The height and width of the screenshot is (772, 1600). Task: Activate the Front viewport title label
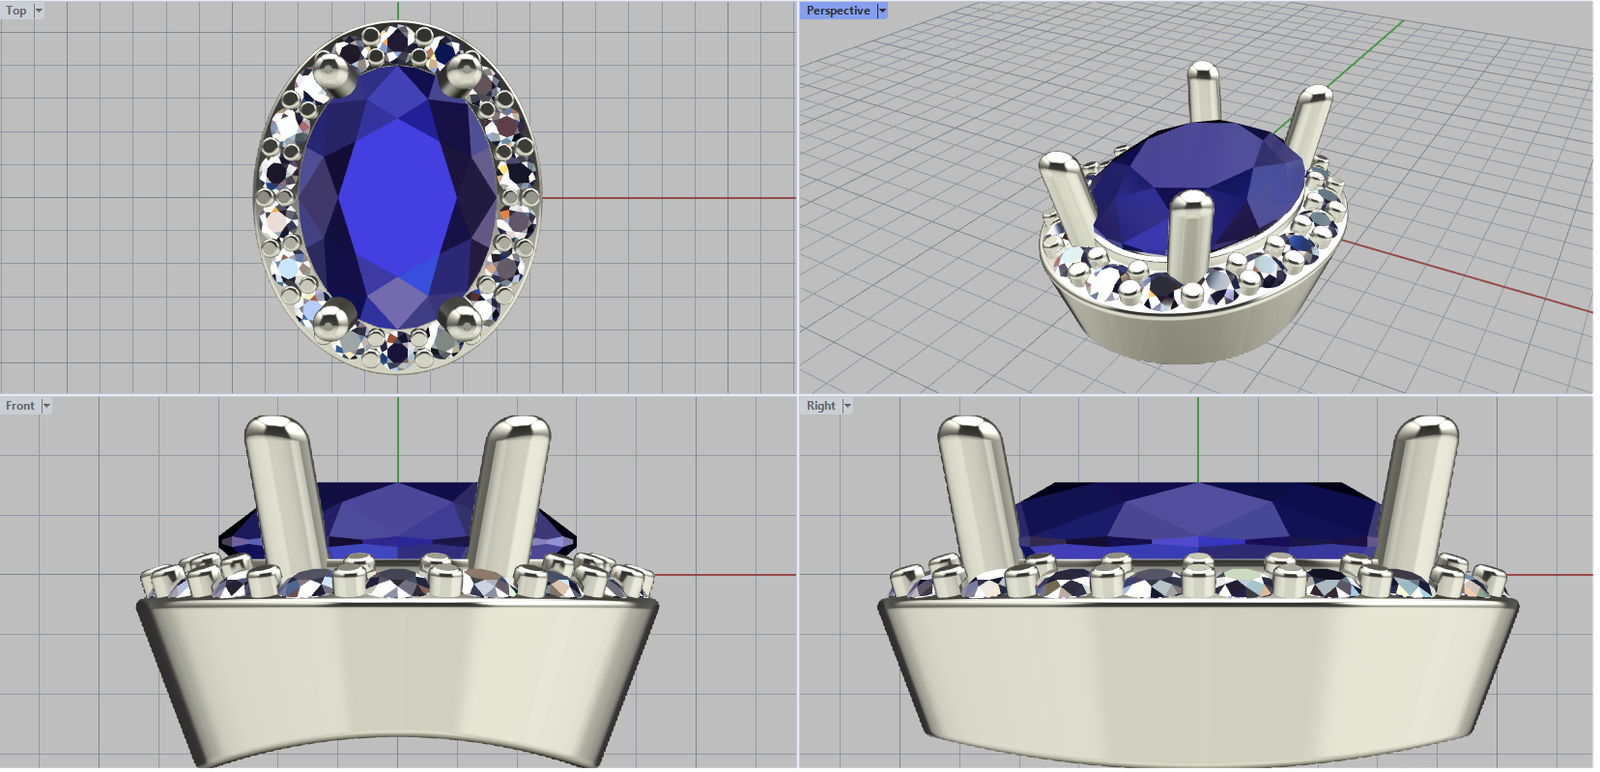[20, 406]
